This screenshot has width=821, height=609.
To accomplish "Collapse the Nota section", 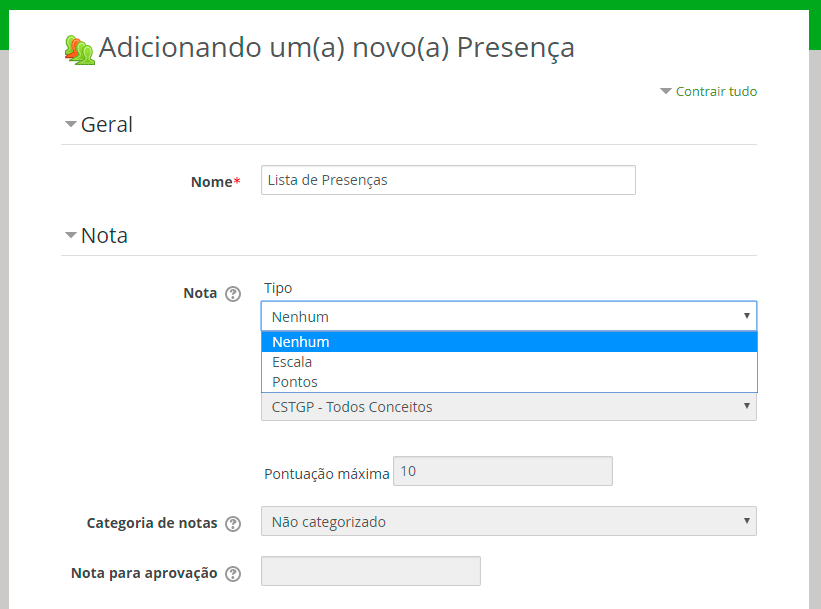I will pos(70,236).
